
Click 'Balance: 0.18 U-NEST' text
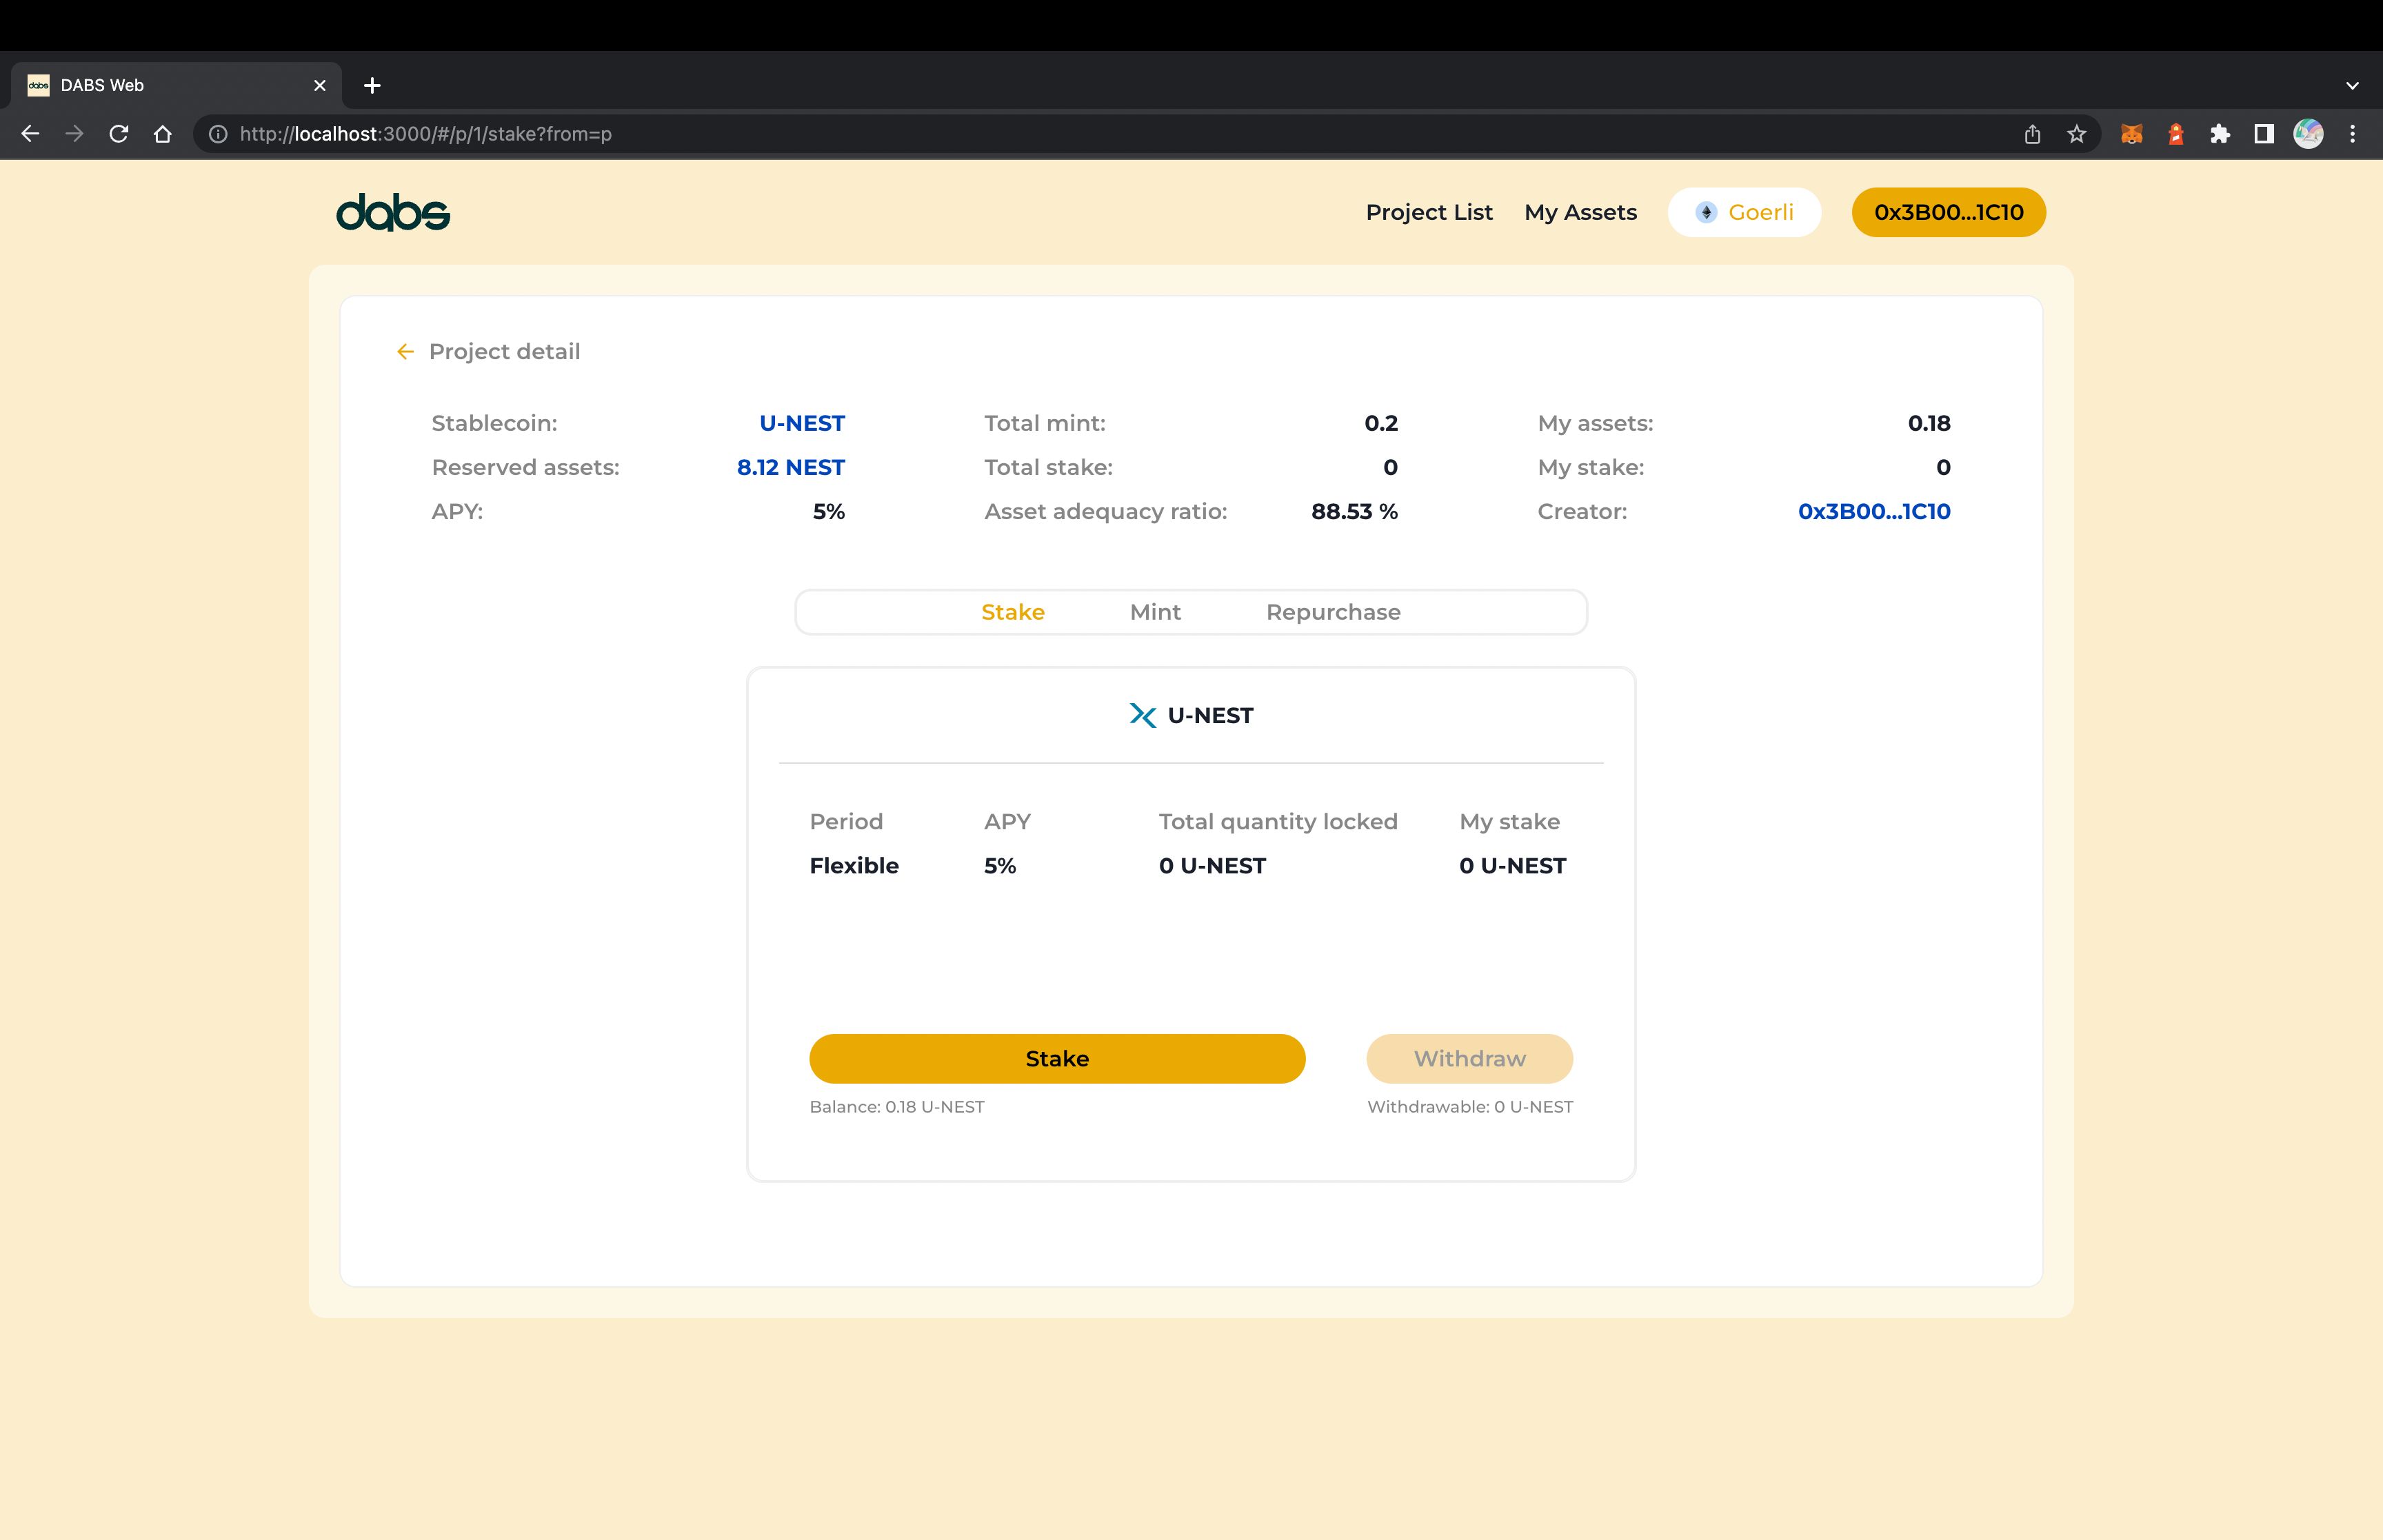coord(896,1107)
